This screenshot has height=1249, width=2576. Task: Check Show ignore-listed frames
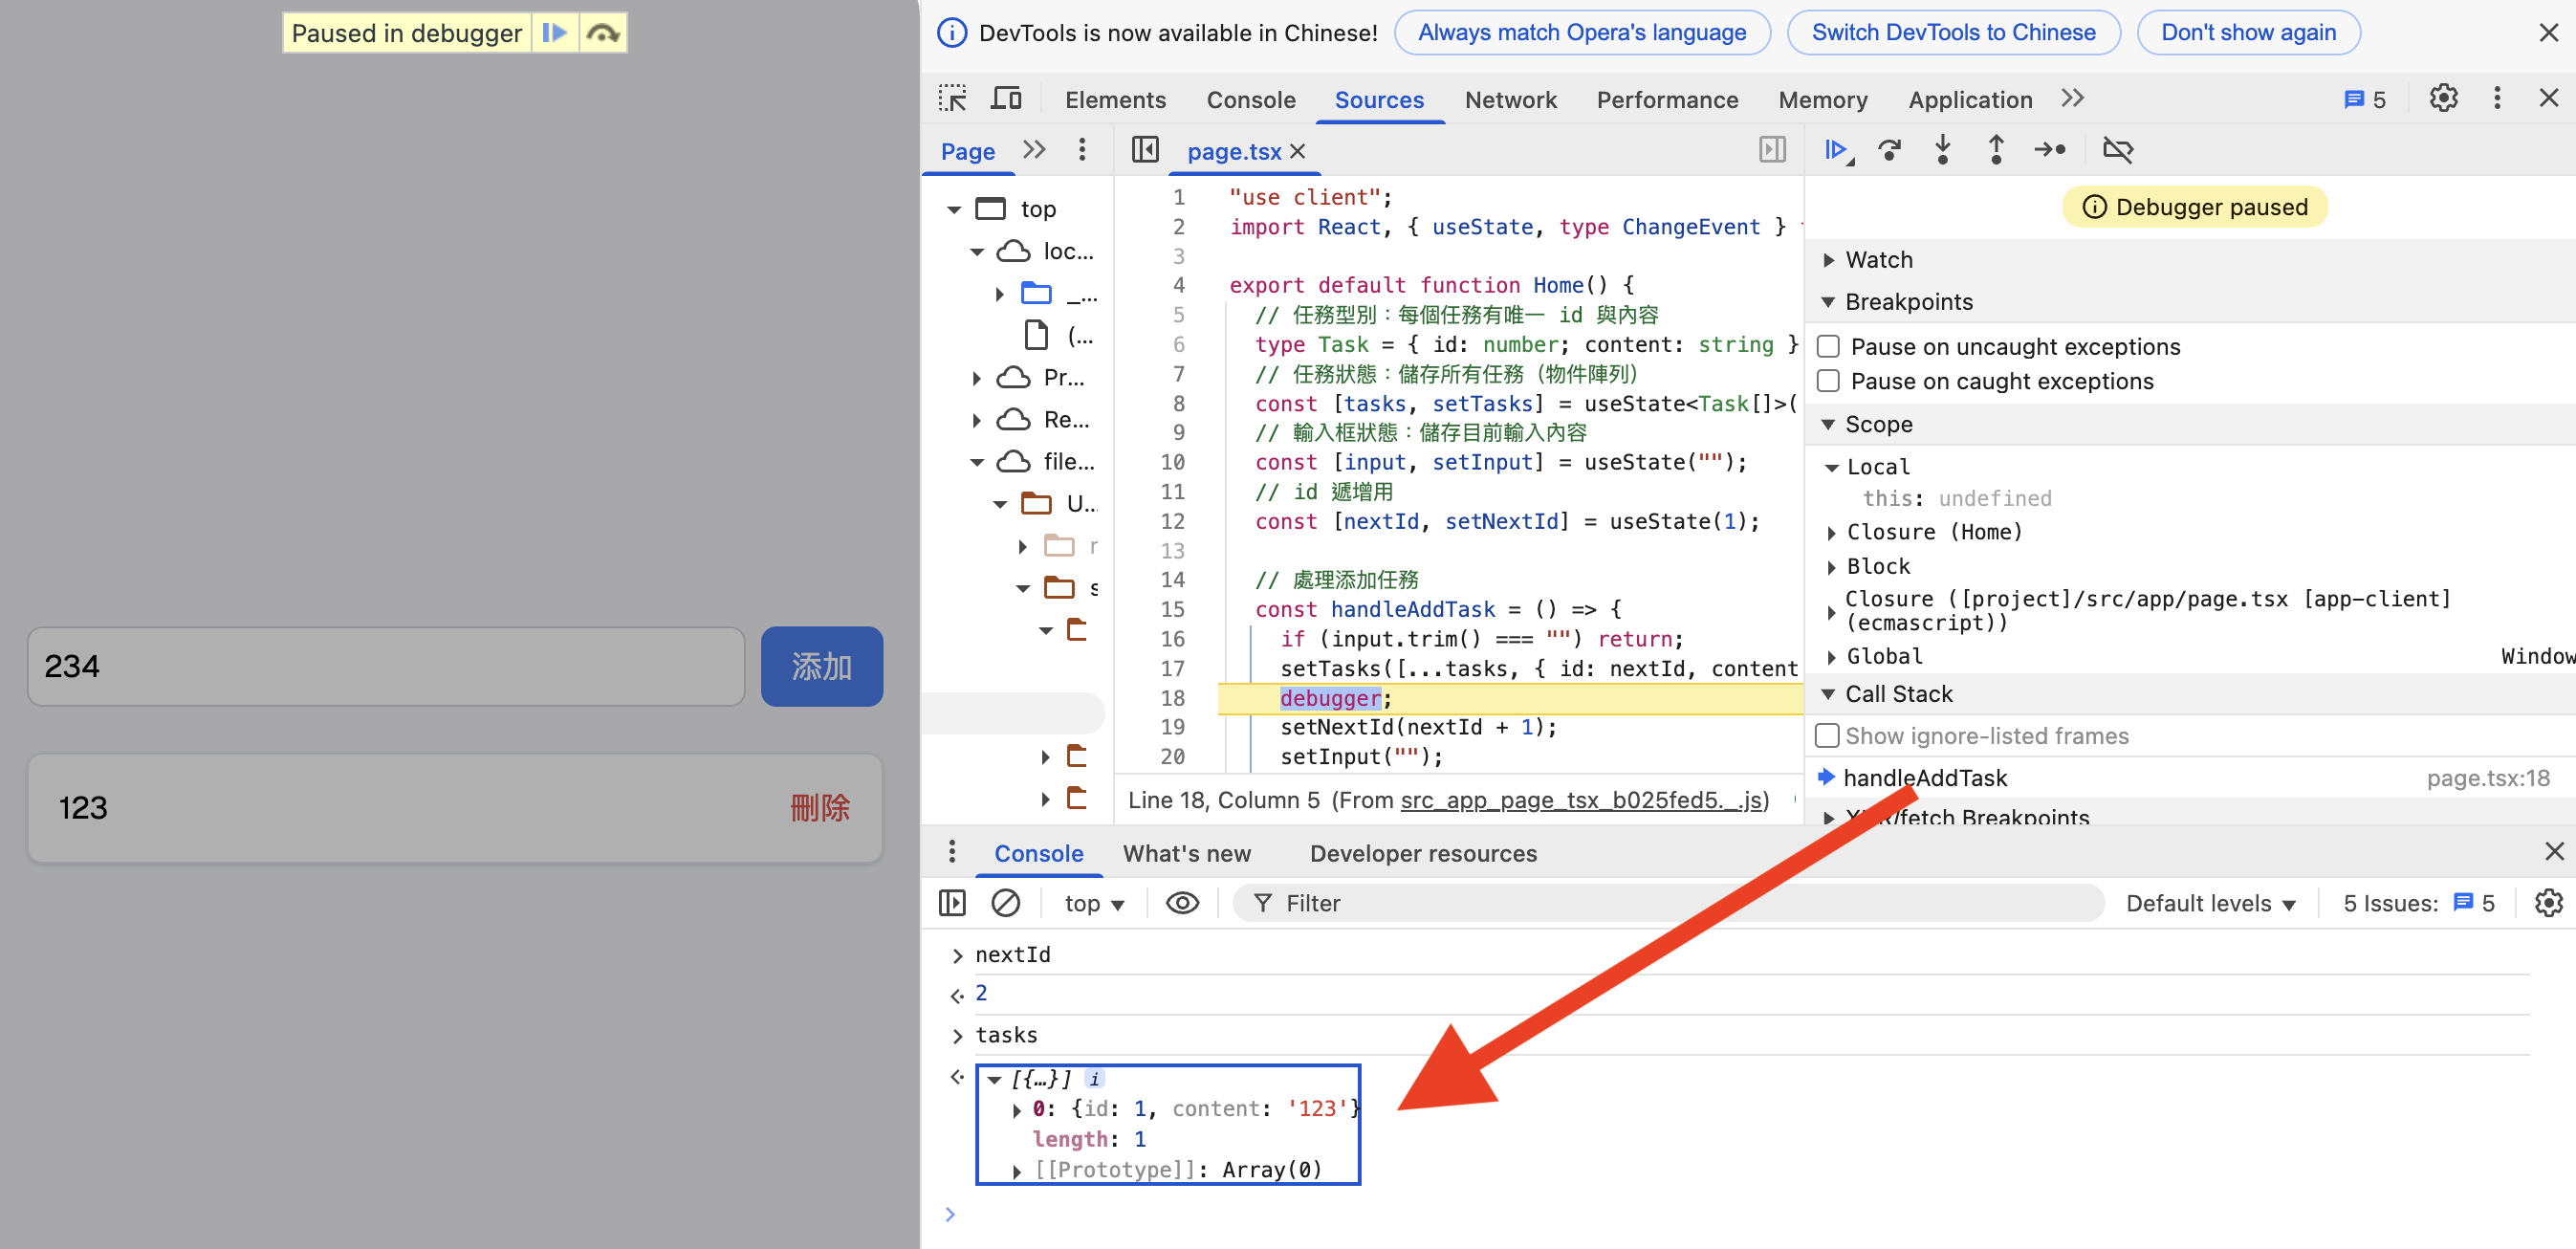pyautogui.click(x=1827, y=736)
